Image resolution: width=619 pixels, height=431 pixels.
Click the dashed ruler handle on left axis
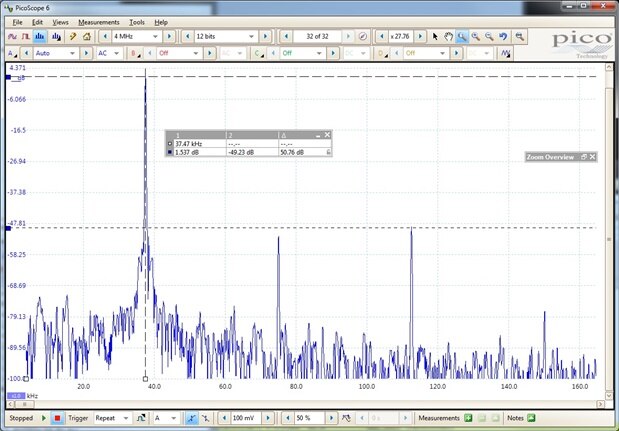pyautogui.click(x=7, y=228)
